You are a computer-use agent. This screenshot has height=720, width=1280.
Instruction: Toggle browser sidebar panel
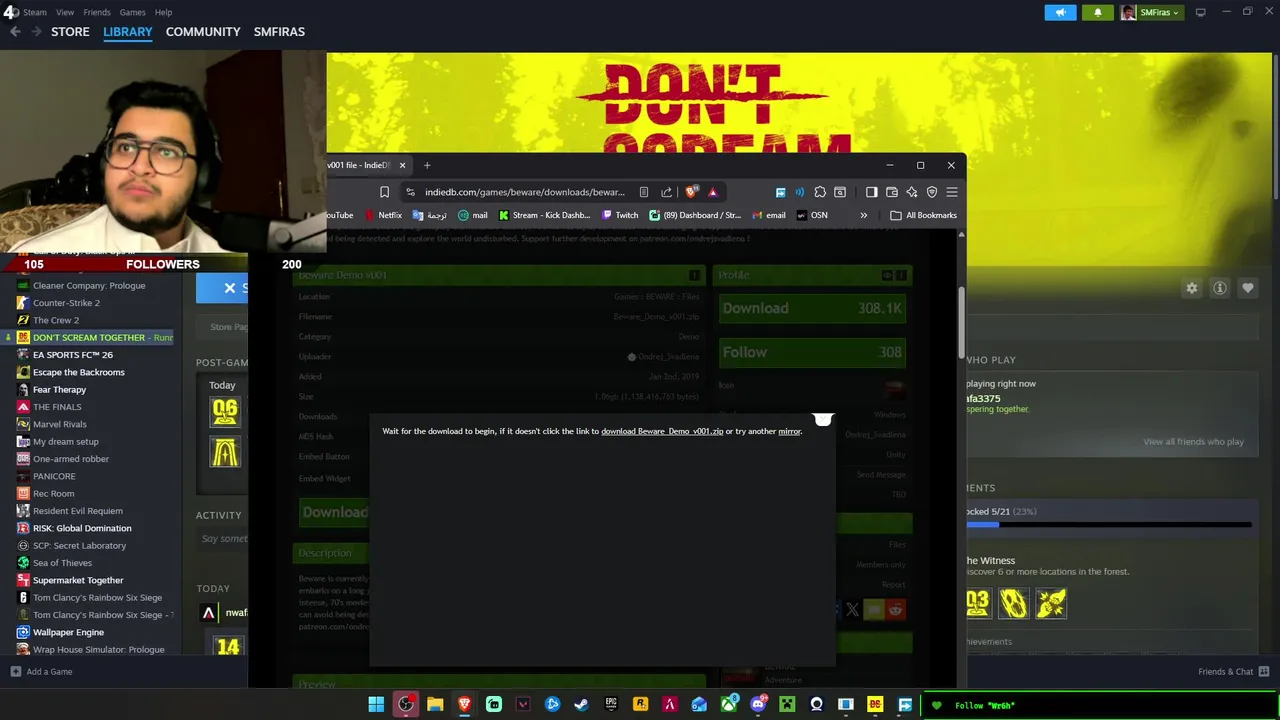[871, 192]
